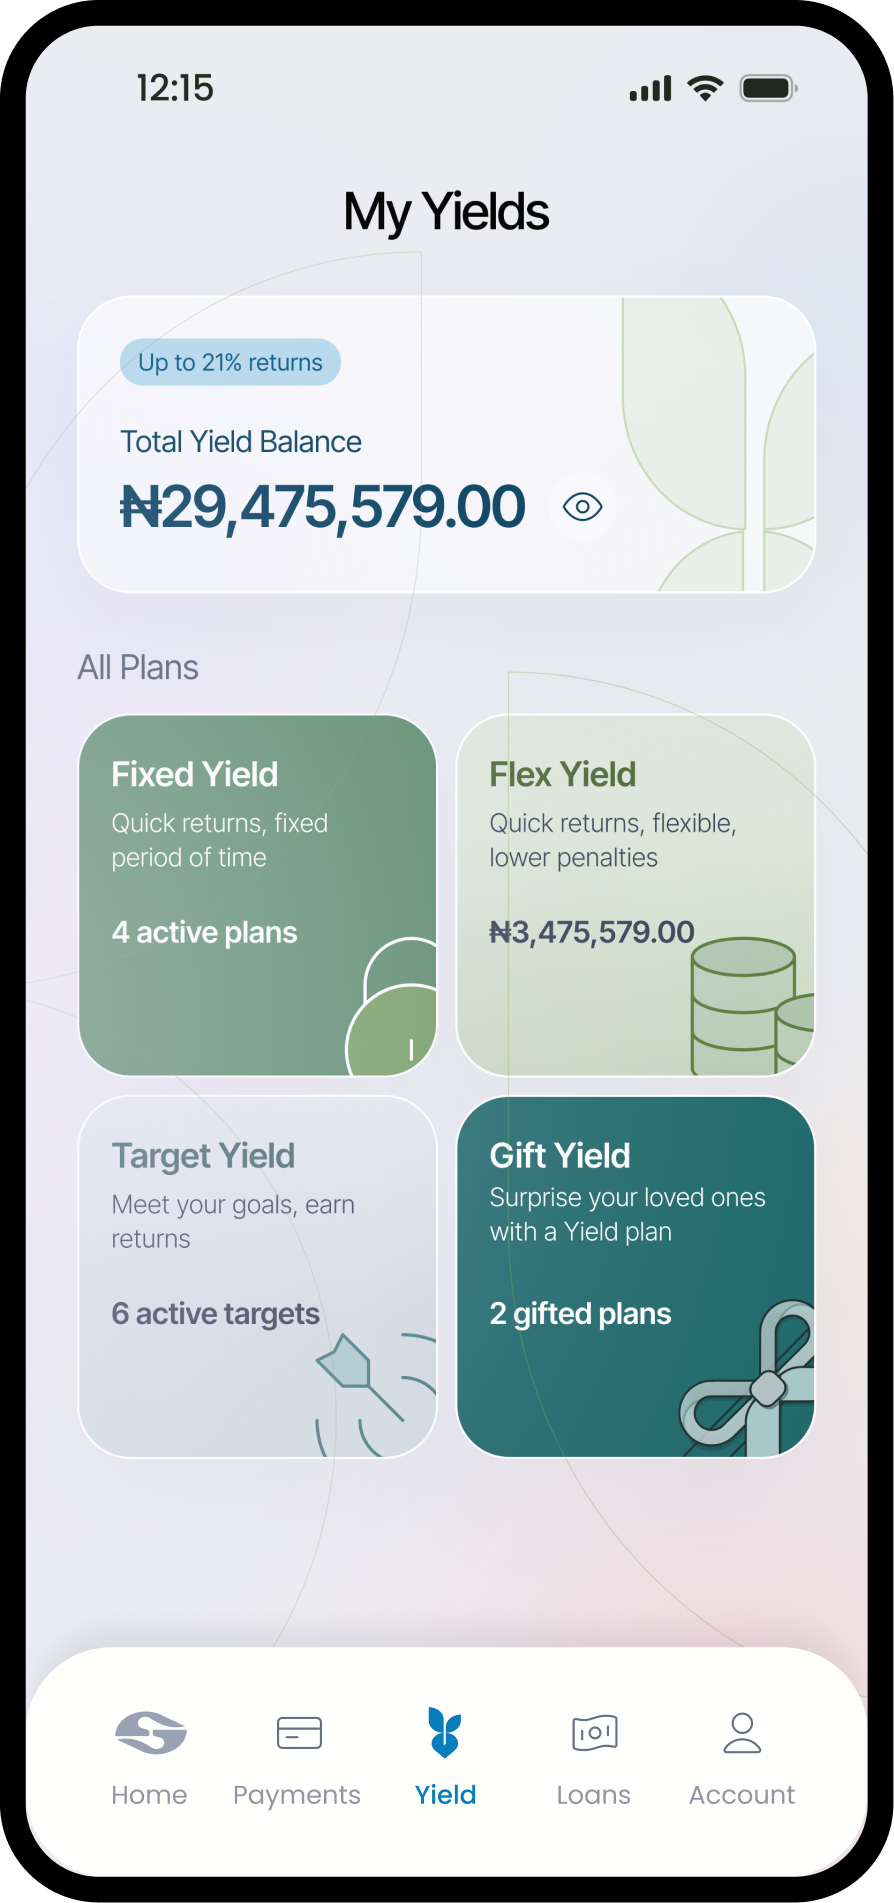Switch to the Loans tab label
This screenshot has width=894, height=1903.
tap(594, 1795)
